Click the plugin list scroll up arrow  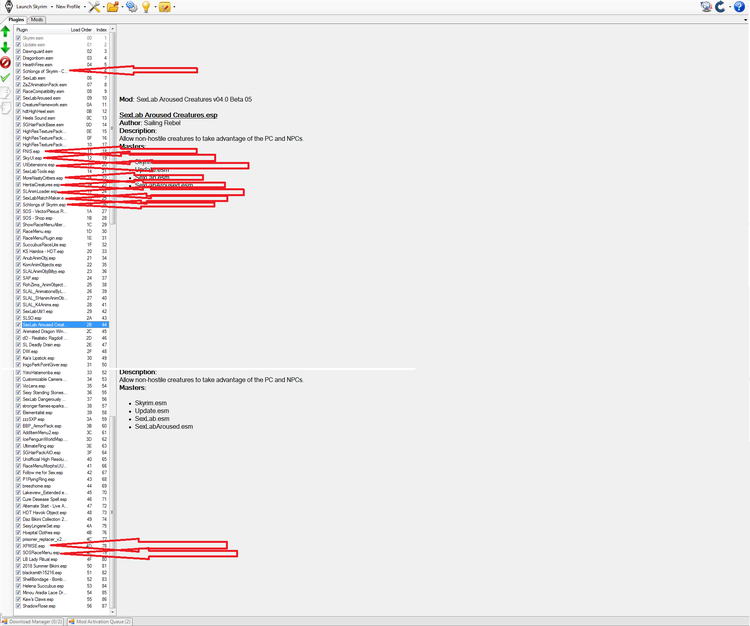pyautogui.click(x=112, y=29)
